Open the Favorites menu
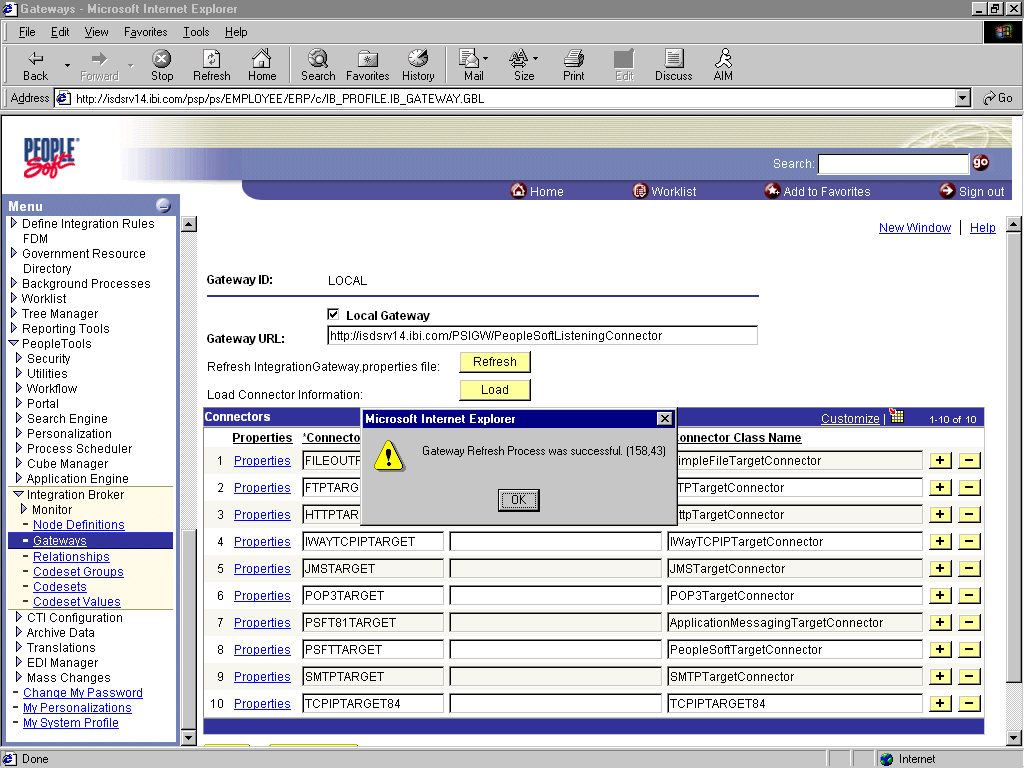 click(146, 32)
